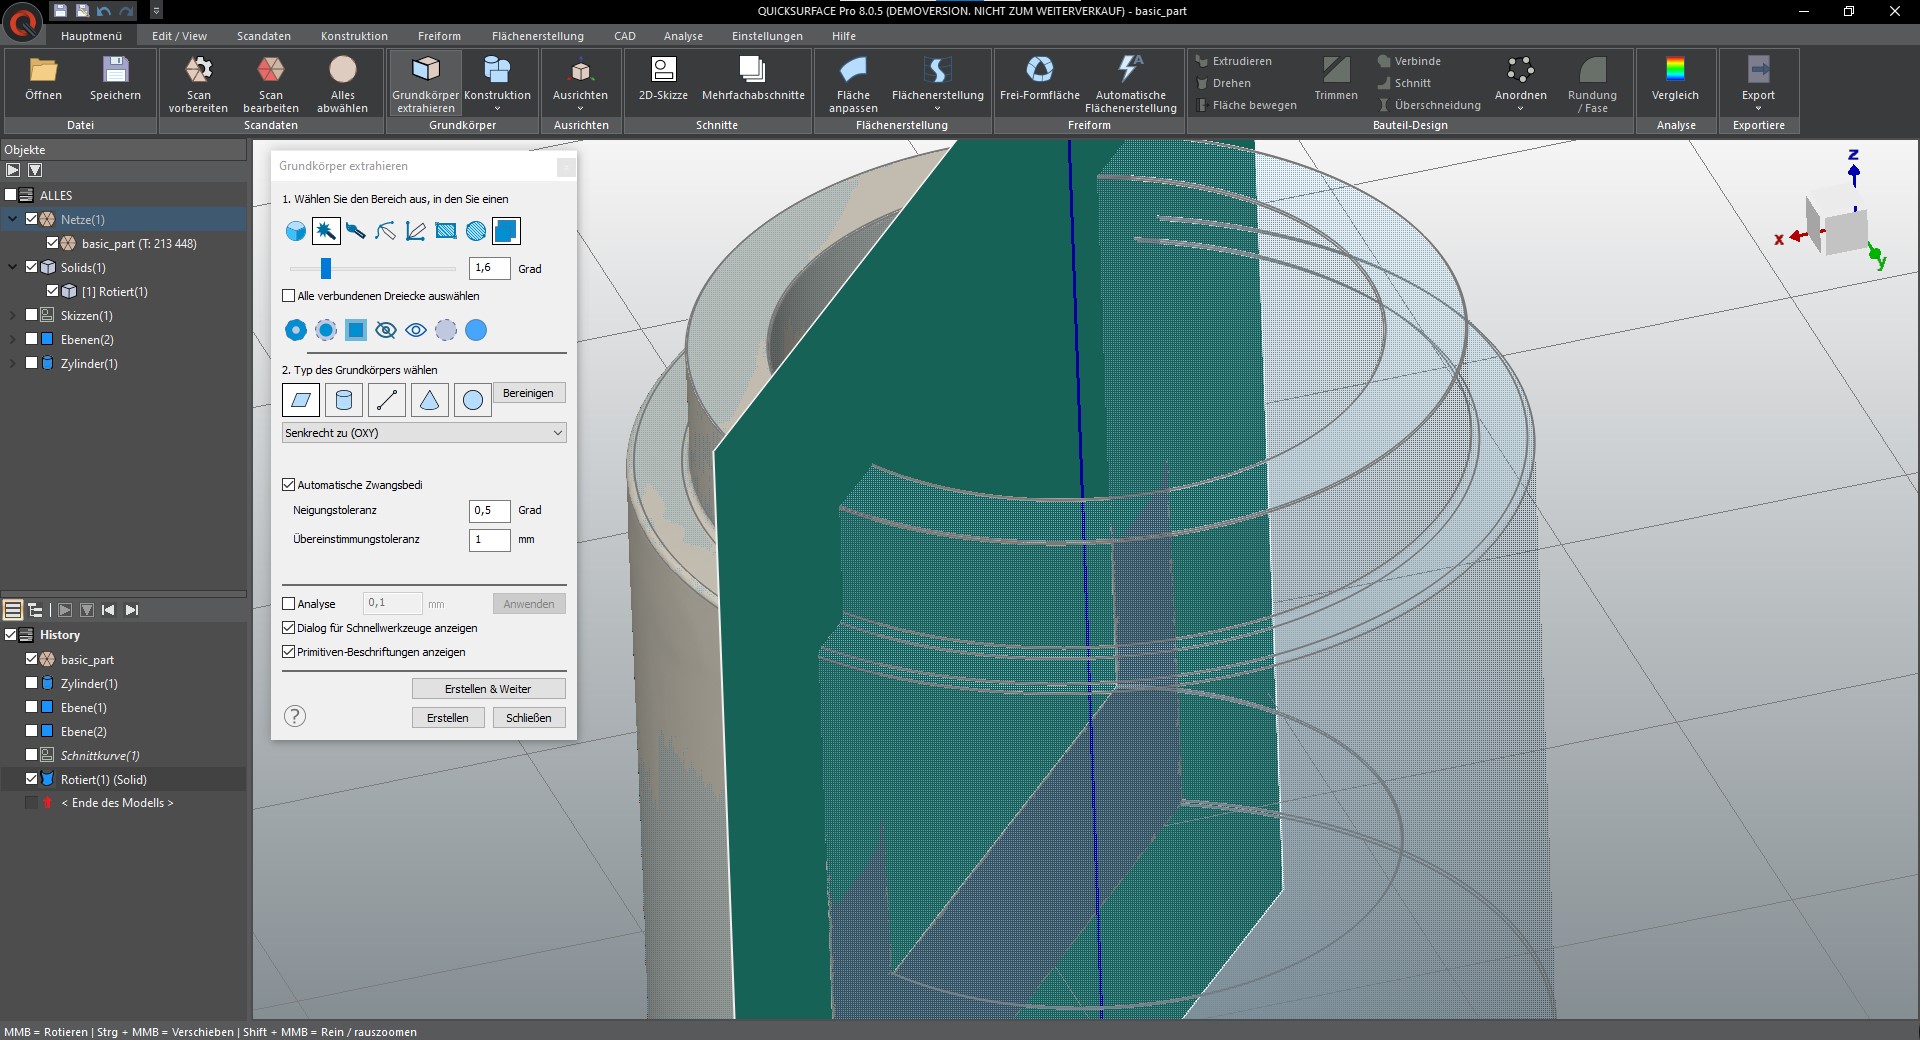The height and width of the screenshot is (1040, 1920).
Task: Check the Analyse checkbox in the dialog
Action: pyautogui.click(x=289, y=603)
